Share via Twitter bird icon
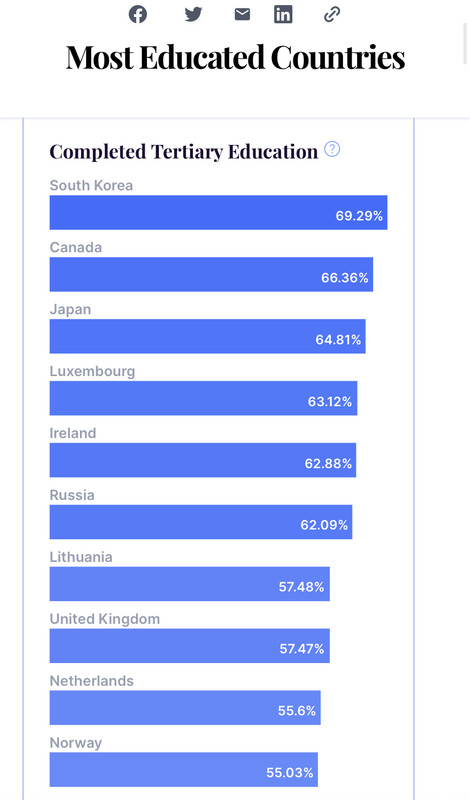Image resolution: width=470 pixels, height=800 pixels. click(x=193, y=14)
